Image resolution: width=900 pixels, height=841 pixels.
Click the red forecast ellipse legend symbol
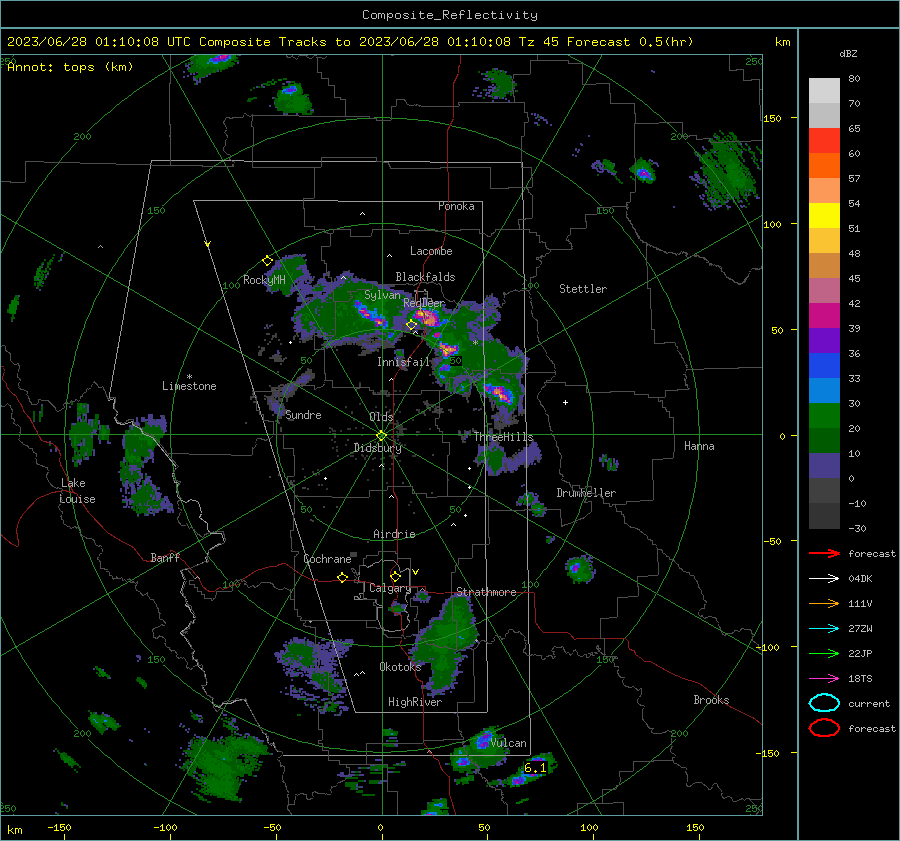click(x=824, y=728)
